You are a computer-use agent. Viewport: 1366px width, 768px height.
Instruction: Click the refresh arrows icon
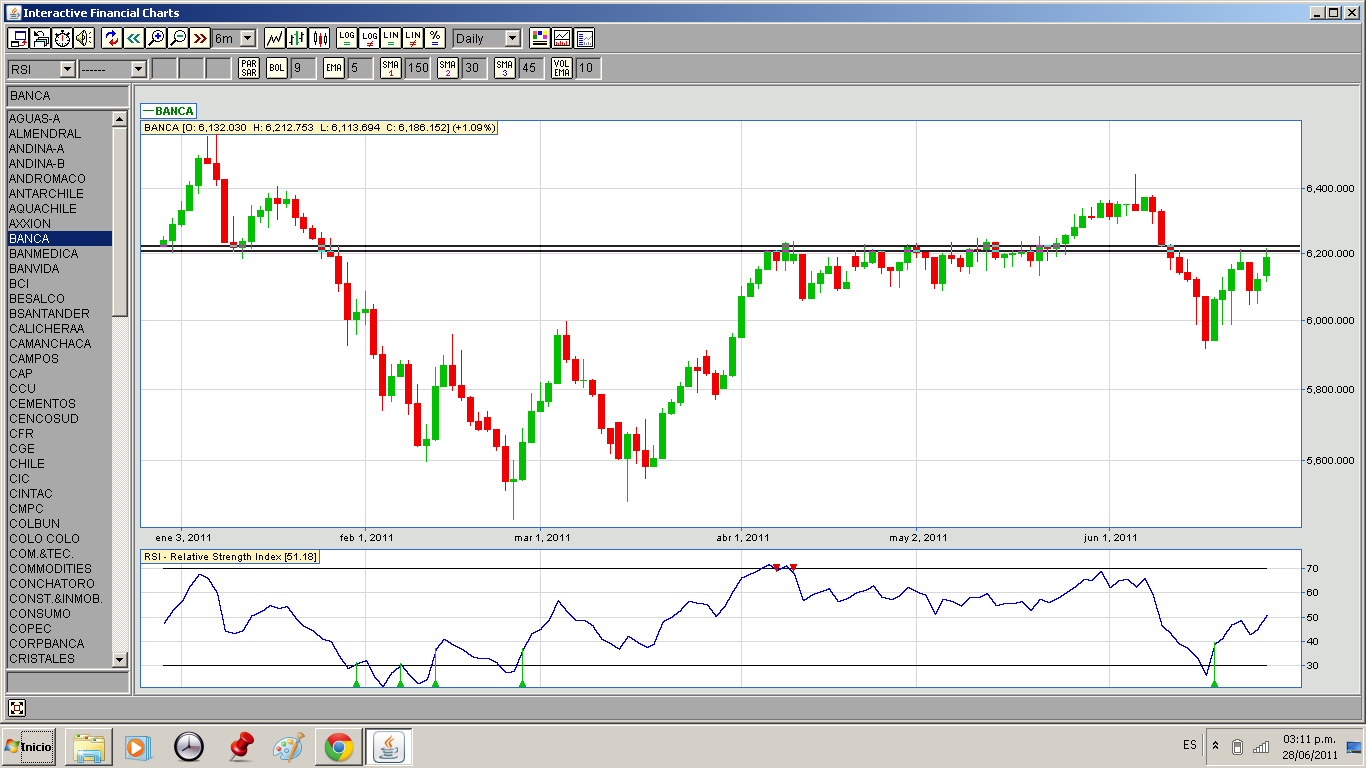112,38
